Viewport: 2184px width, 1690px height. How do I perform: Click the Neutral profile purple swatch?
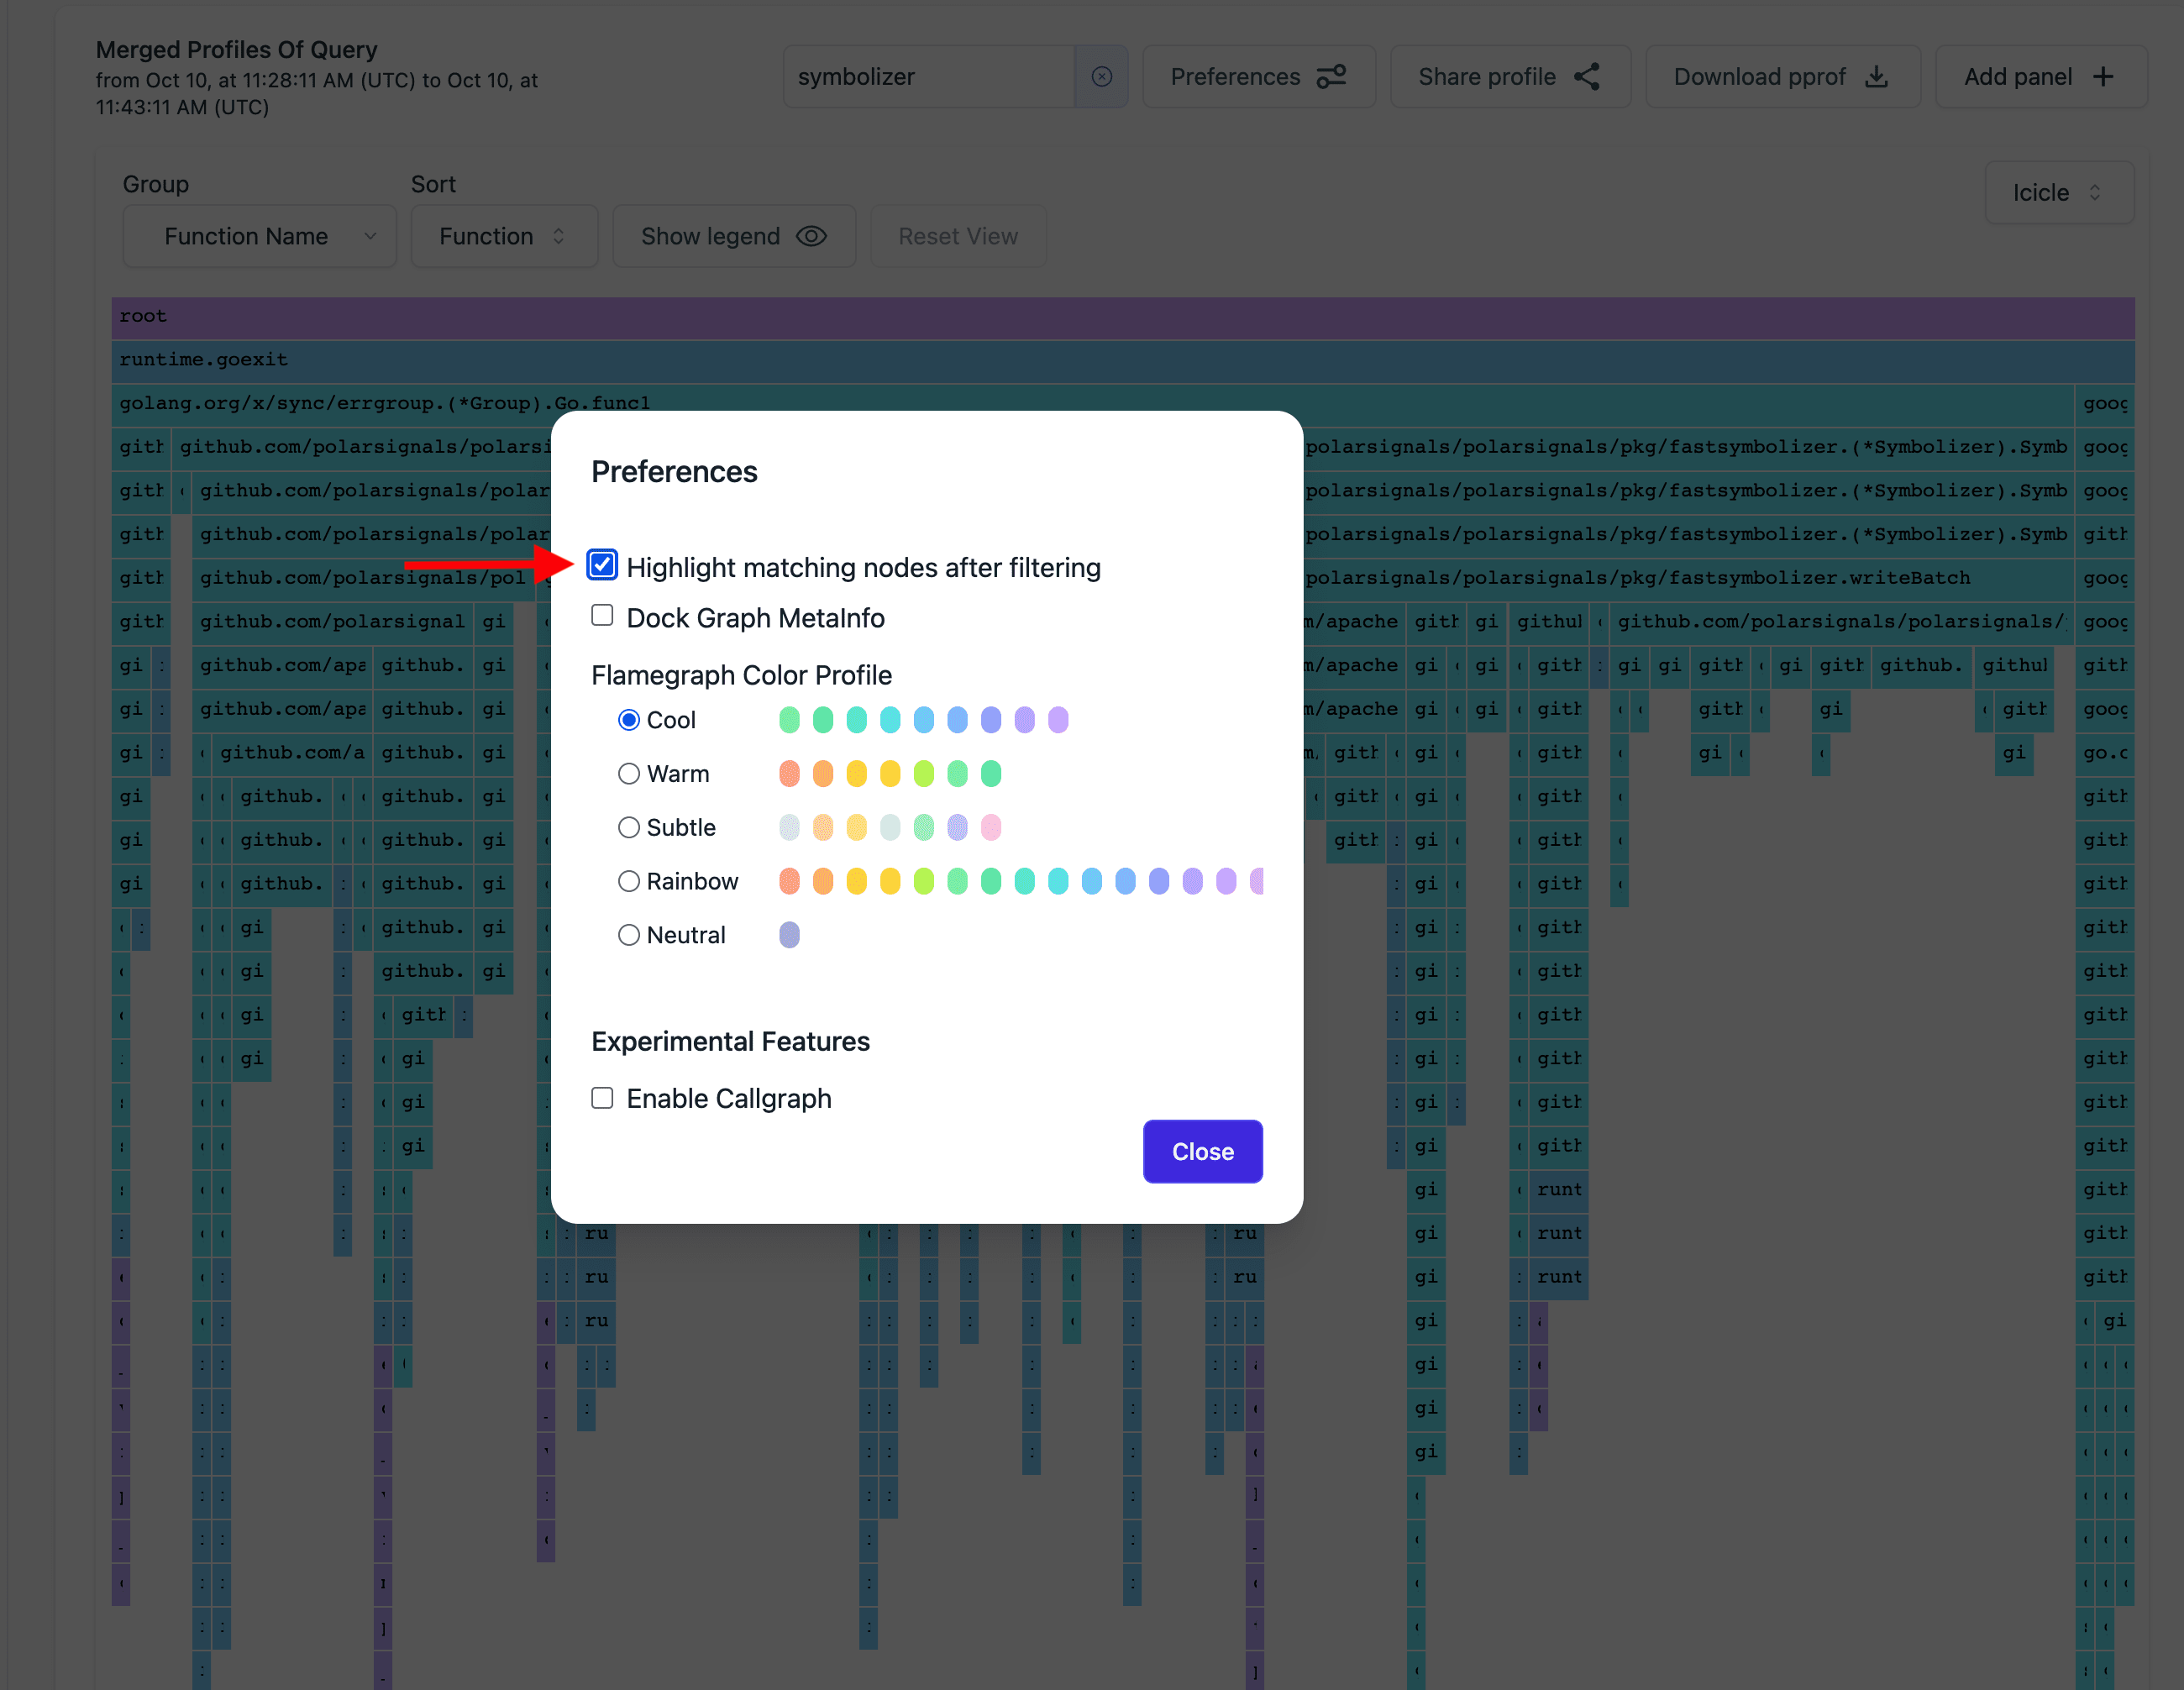[789, 935]
